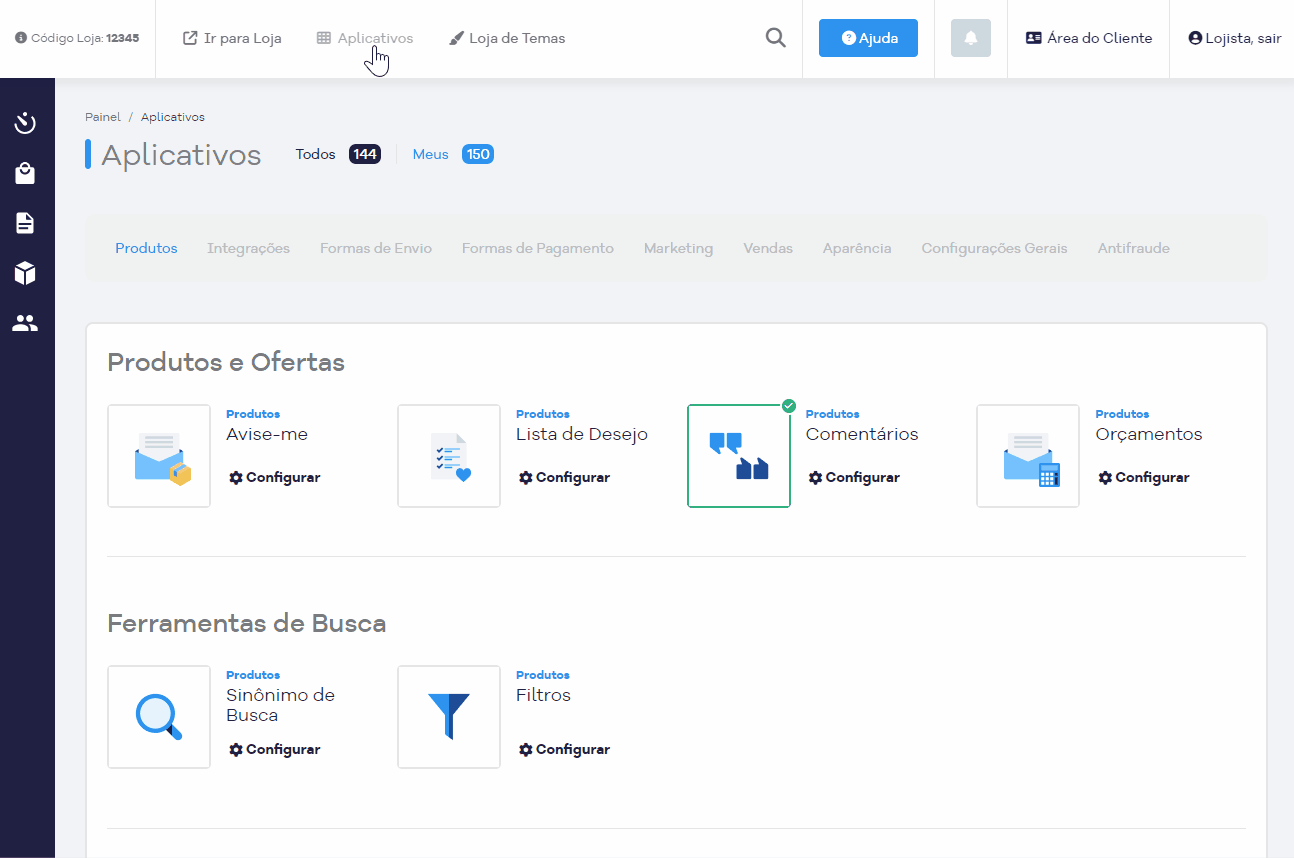Switch to the Formas de Envio tab
This screenshot has width=1294, height=858.
[x=376, y=248]
